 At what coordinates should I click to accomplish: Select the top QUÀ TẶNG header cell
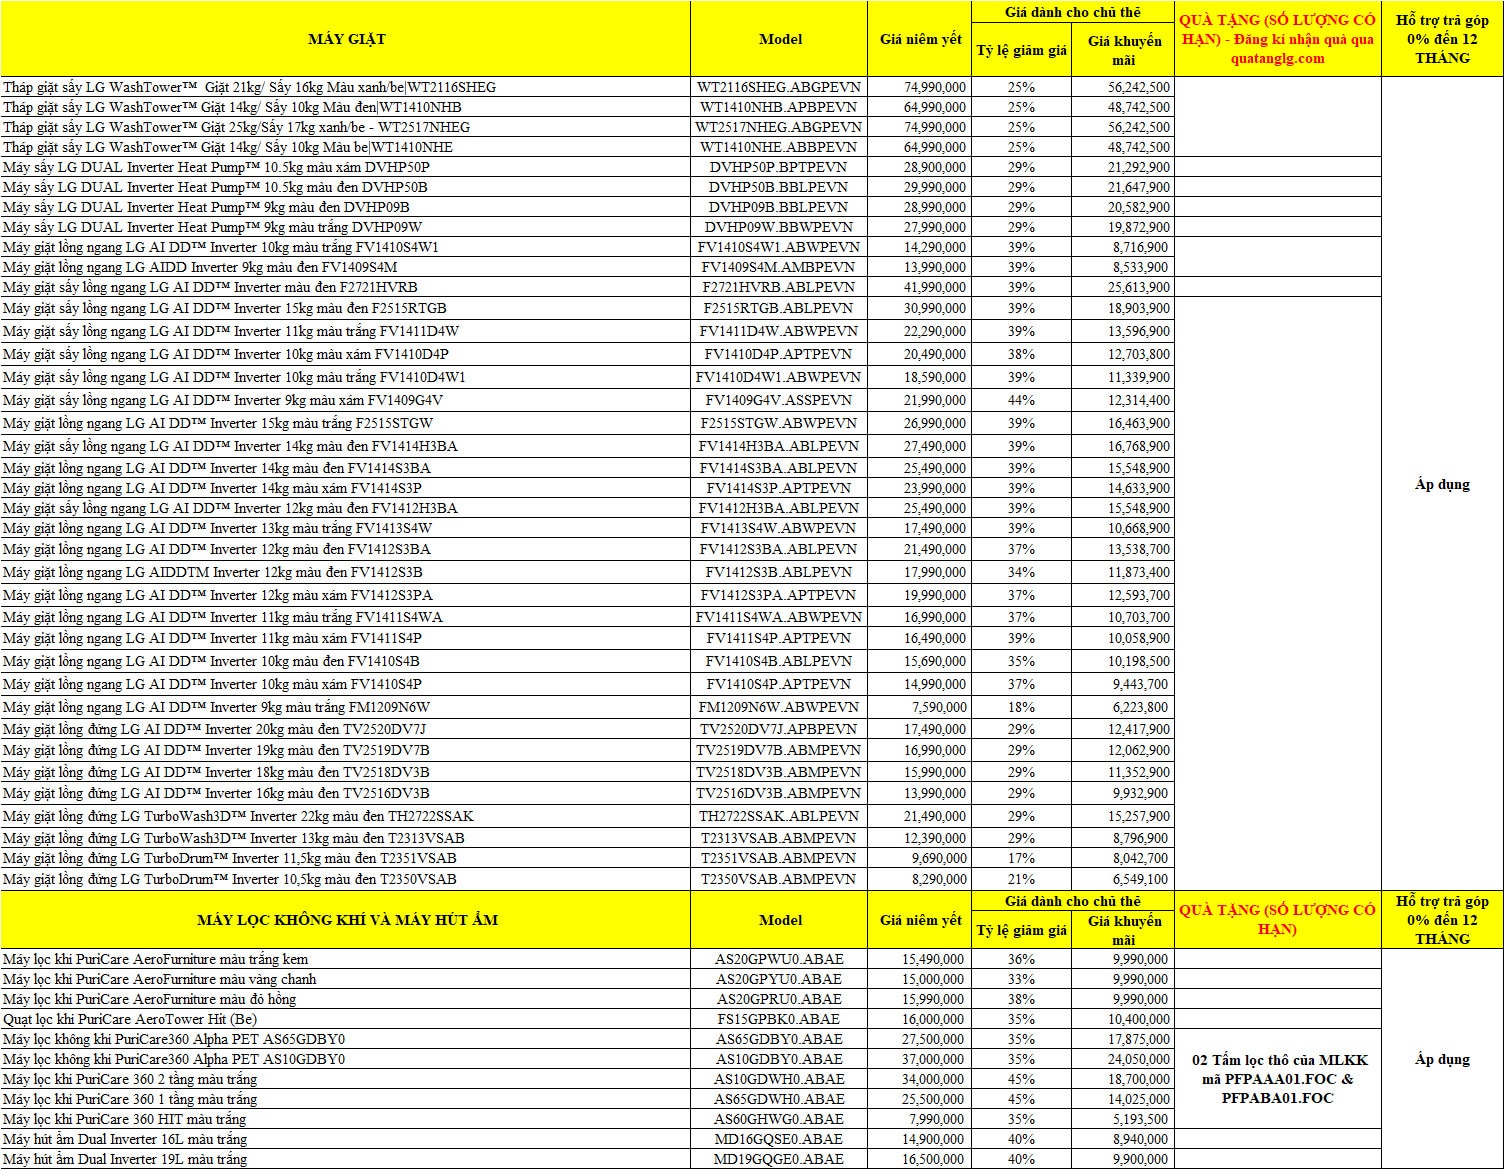click(x=1277, y=39)
